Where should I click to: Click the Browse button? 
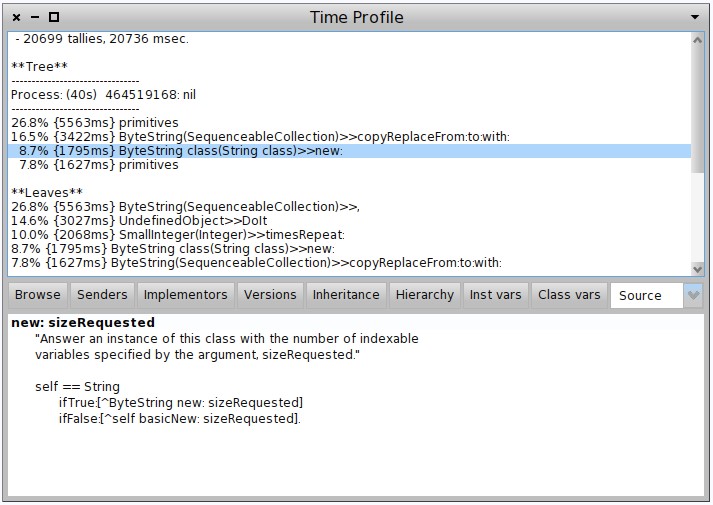tap(38, 295)
